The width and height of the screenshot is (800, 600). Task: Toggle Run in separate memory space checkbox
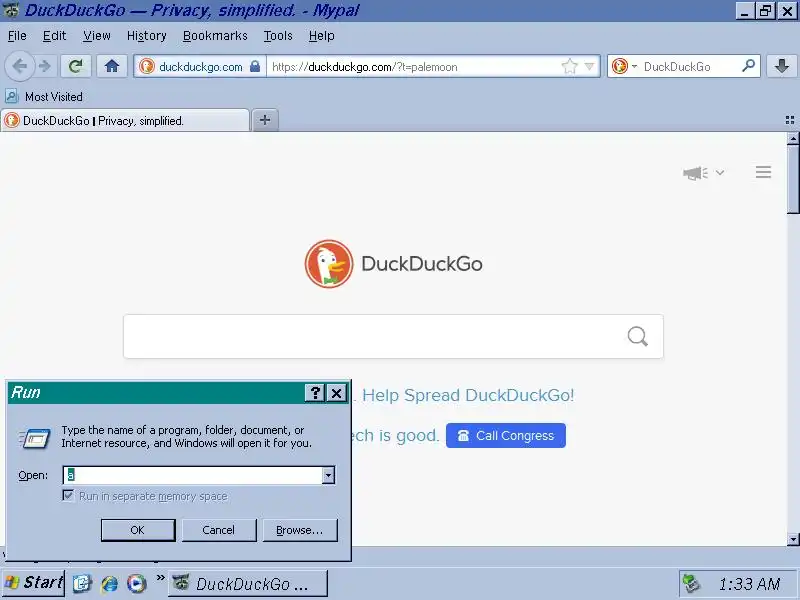pos(68,495)
